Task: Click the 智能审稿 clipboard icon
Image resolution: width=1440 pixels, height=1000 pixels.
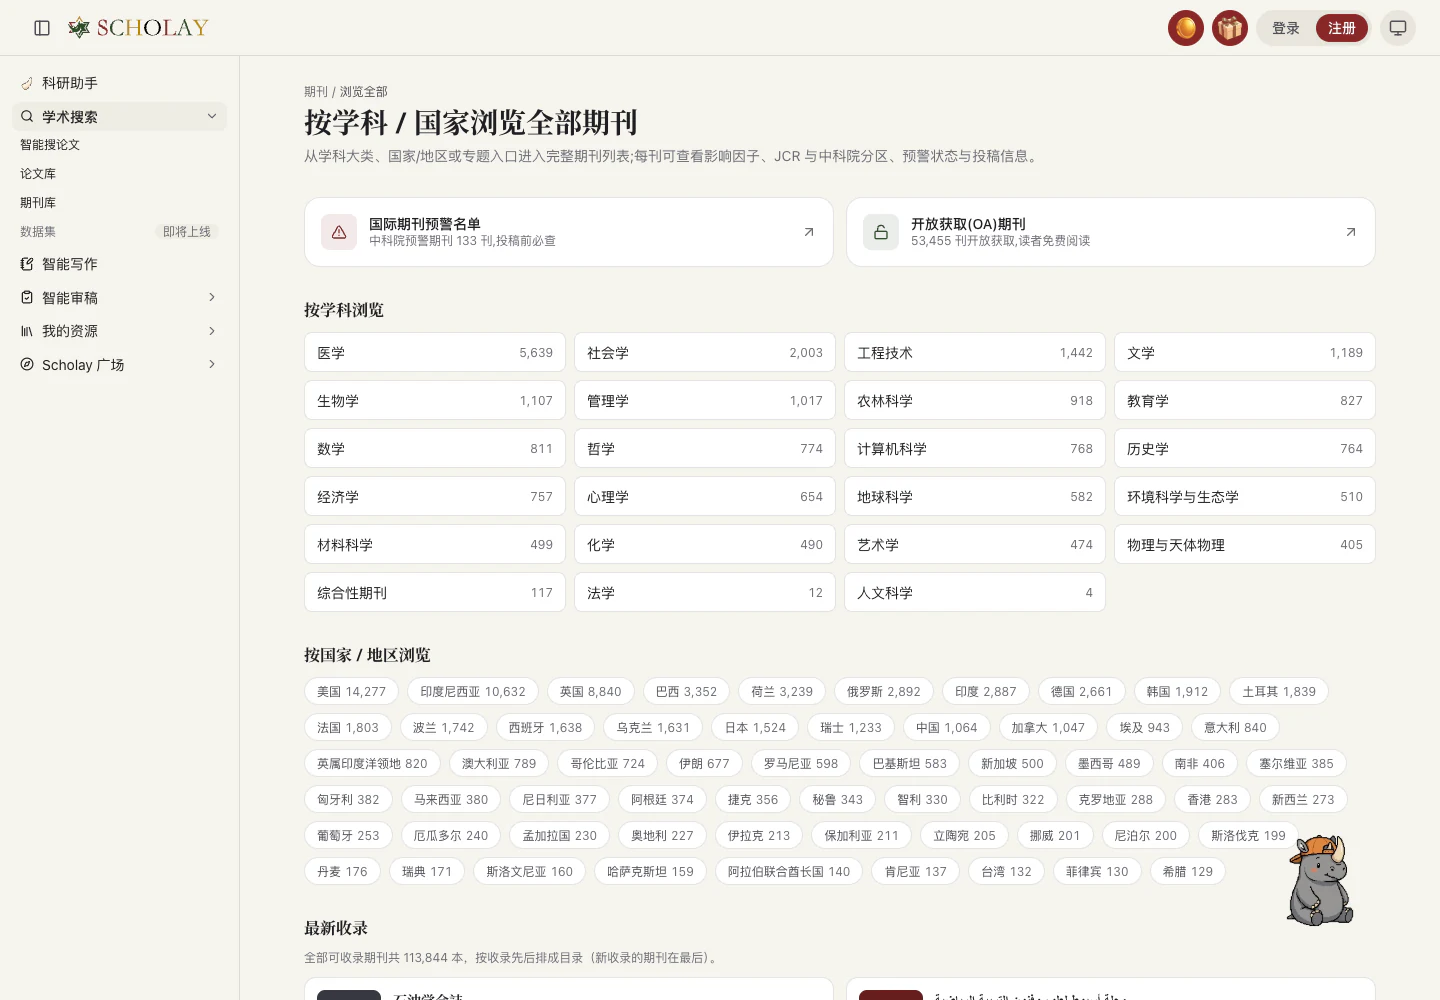Action: pyautogui.click(x=27, y=297)
